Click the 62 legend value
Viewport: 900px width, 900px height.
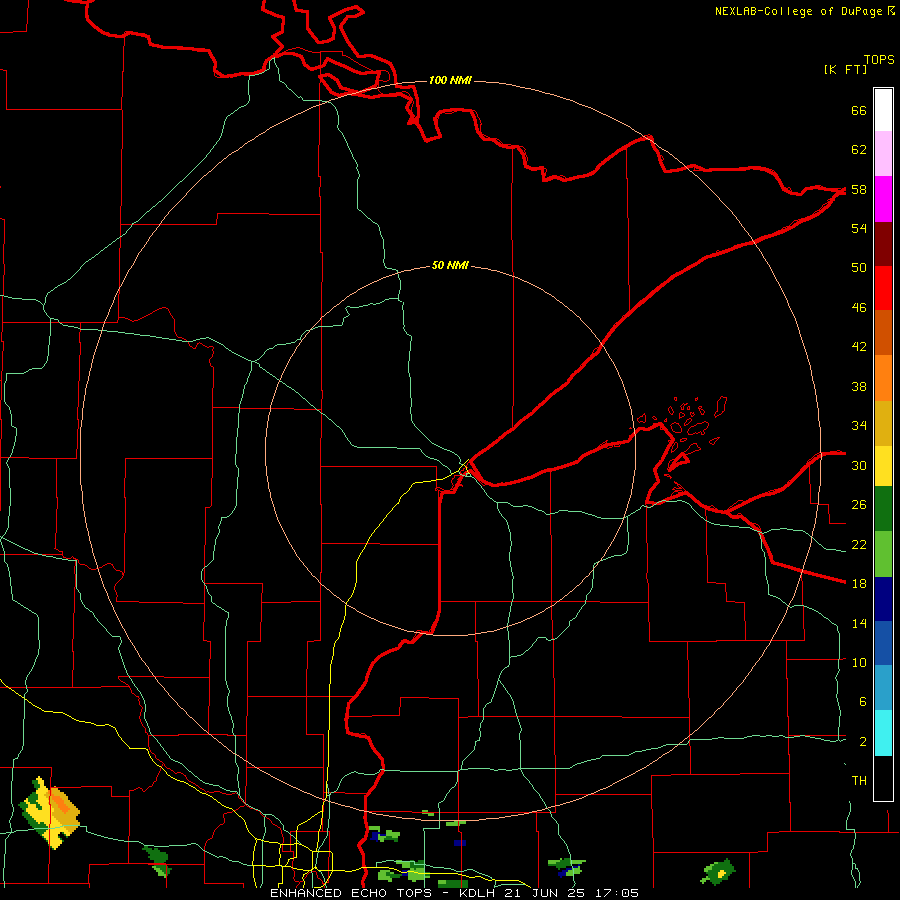[859, 150]
